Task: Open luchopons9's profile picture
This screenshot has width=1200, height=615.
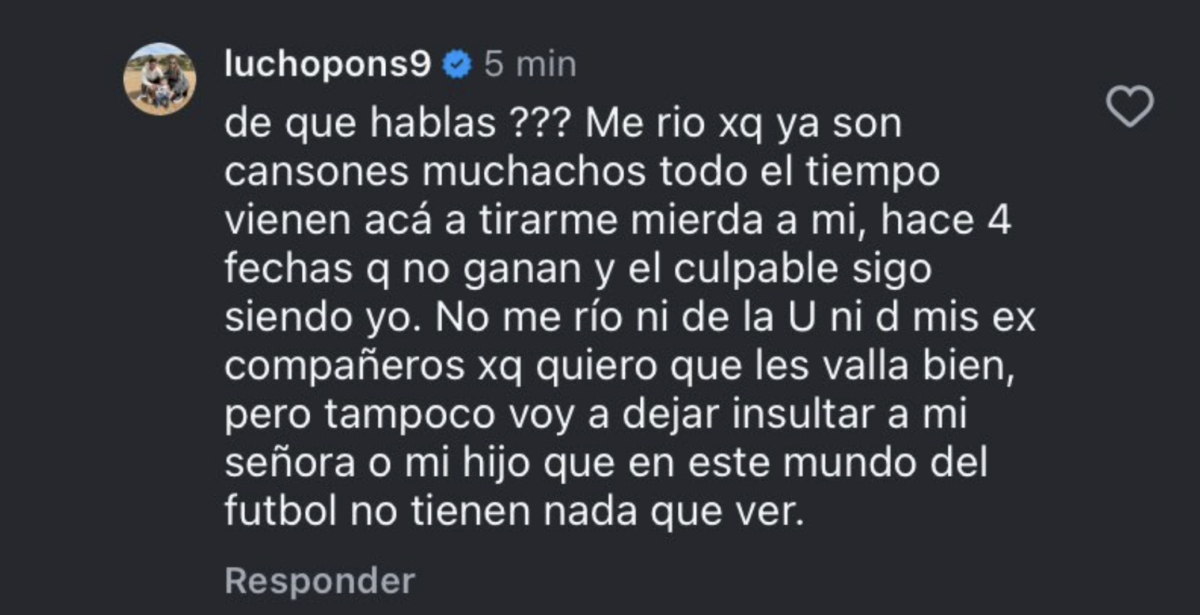Action: coord(160,79)
